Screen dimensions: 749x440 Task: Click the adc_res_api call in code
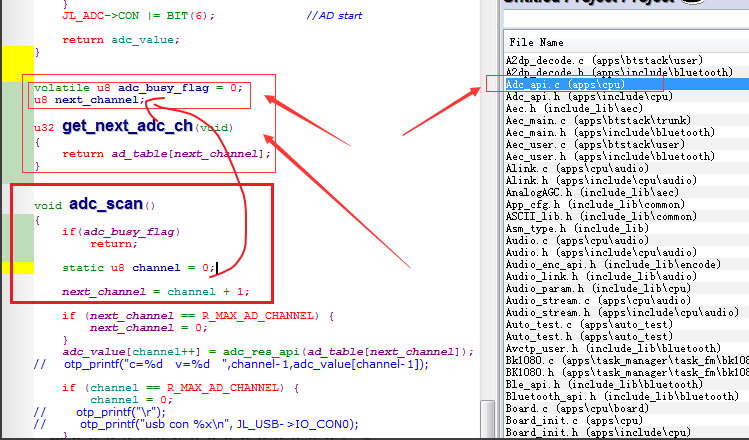pyautogui.click(x=261, y=352)
